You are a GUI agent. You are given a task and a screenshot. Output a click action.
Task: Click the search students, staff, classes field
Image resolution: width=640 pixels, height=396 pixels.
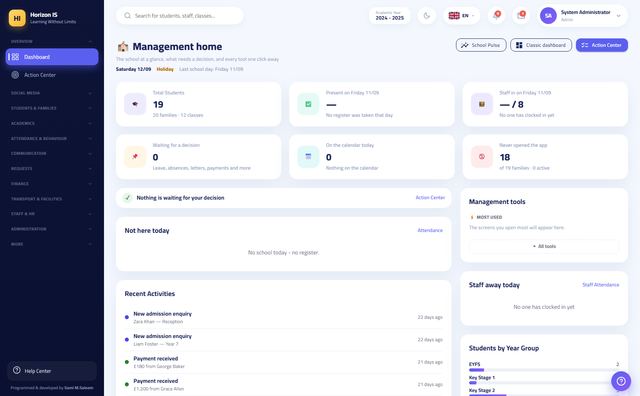(x=180, y=16)
